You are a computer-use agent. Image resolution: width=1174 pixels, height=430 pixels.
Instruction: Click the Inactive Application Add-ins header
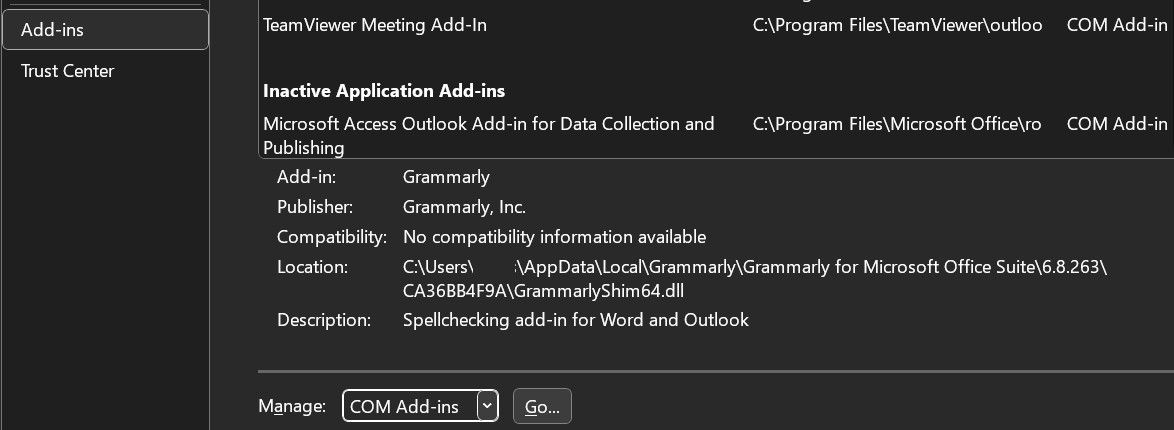click(383, 91)
